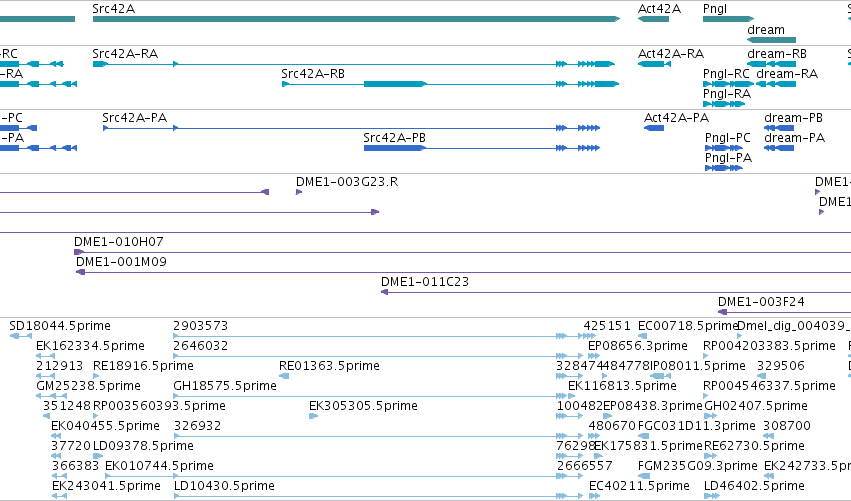This screenshot has height=501, width=851.
Task: Open the EK010744.5prime EST label
Action: (159, 466)
